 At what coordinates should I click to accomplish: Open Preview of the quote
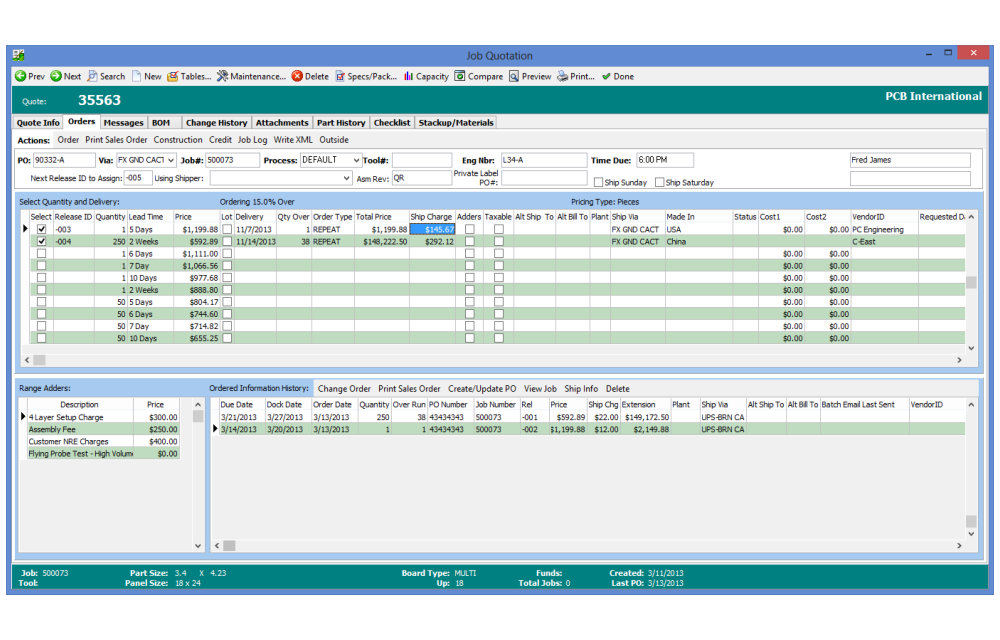(529, 76)
